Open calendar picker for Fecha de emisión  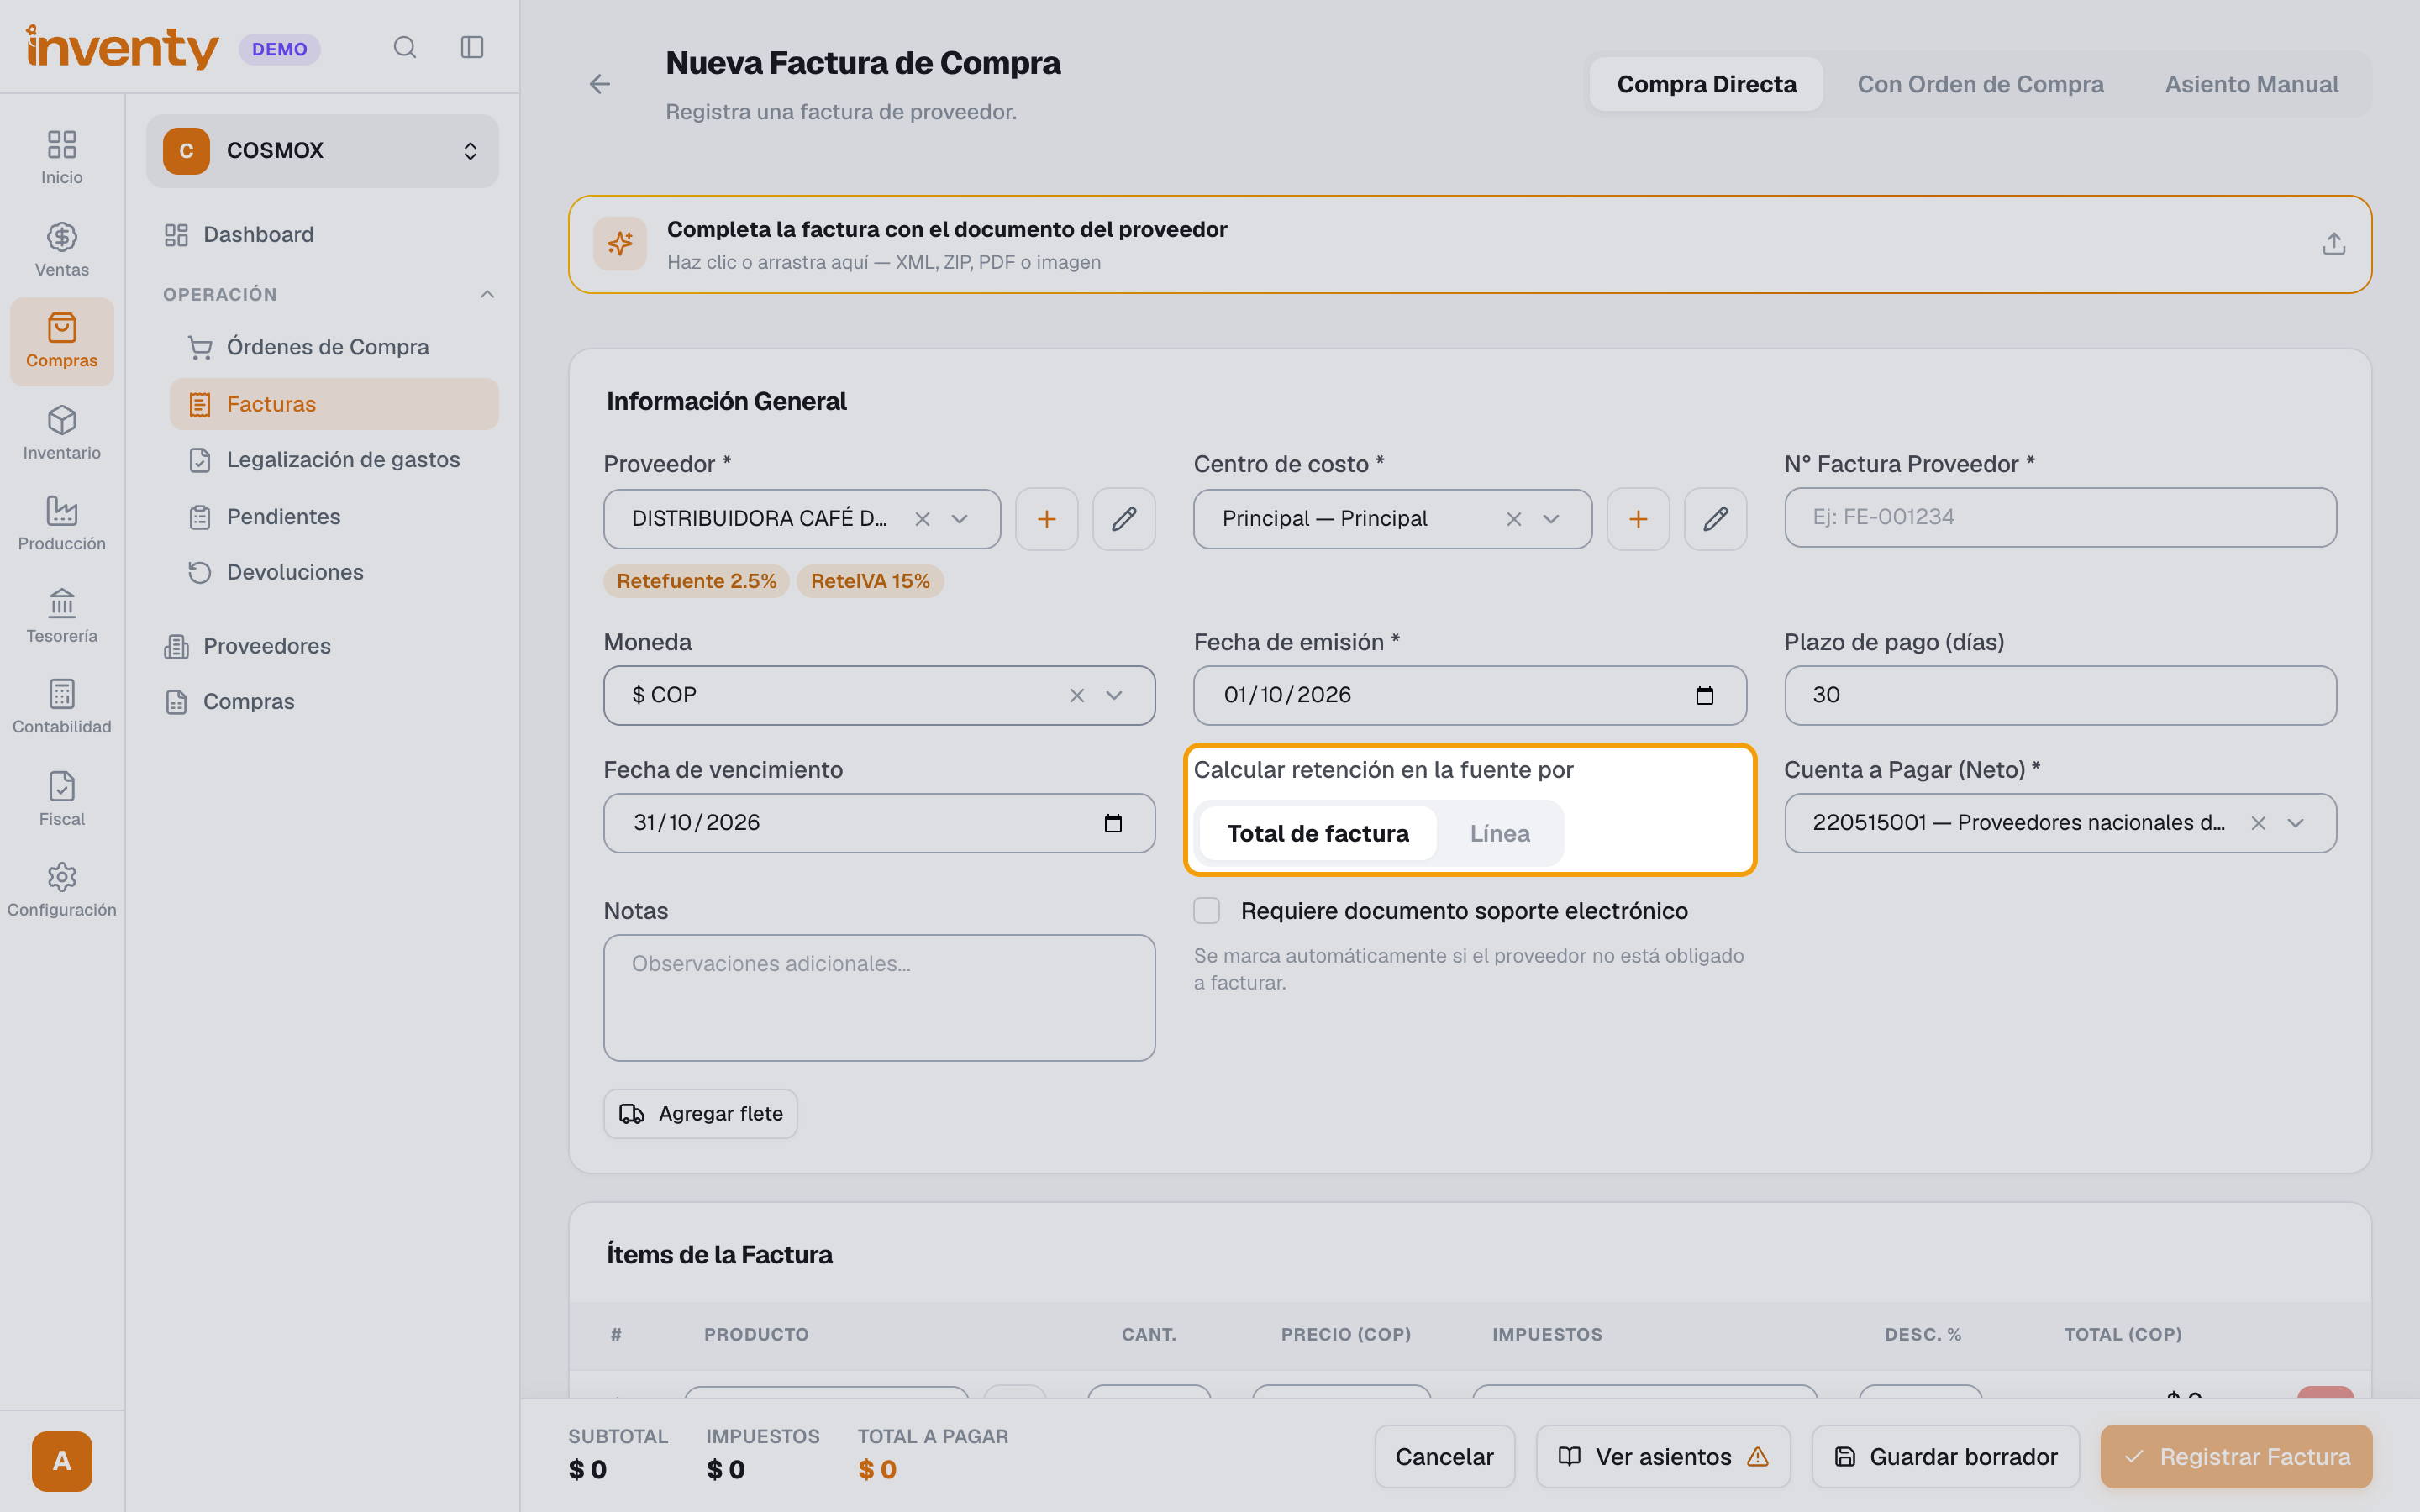[x=1705, y=695]
